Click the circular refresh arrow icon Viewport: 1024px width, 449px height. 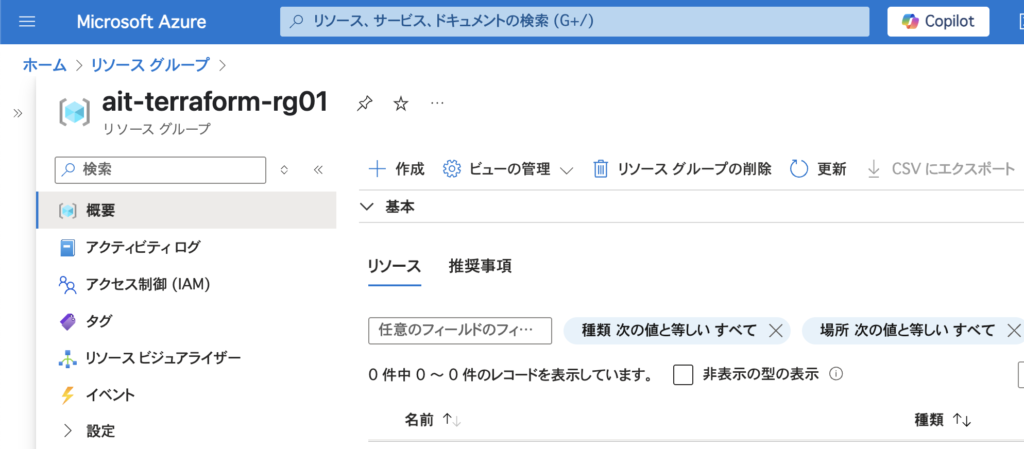(x=799, y=170)
